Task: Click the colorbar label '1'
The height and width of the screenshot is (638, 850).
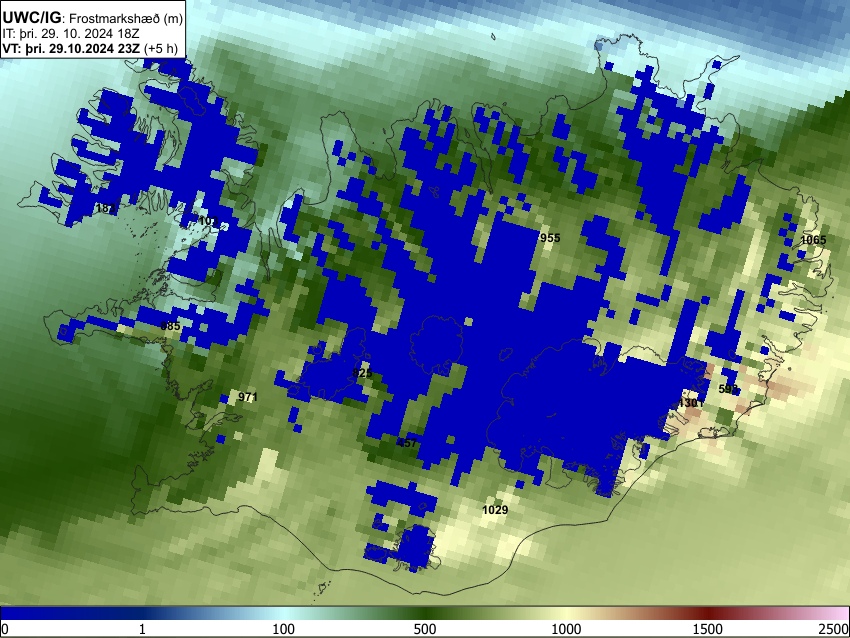Action: [x=142, y=629]
